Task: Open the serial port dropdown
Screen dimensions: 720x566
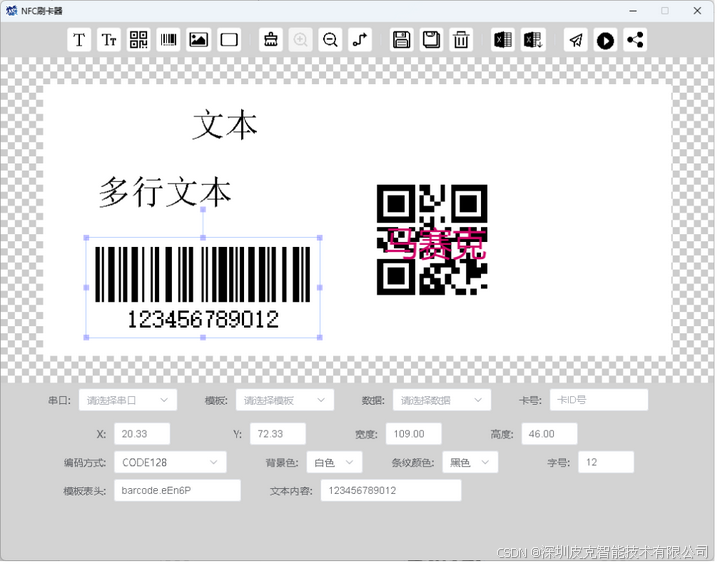Action: pos(128,400)
